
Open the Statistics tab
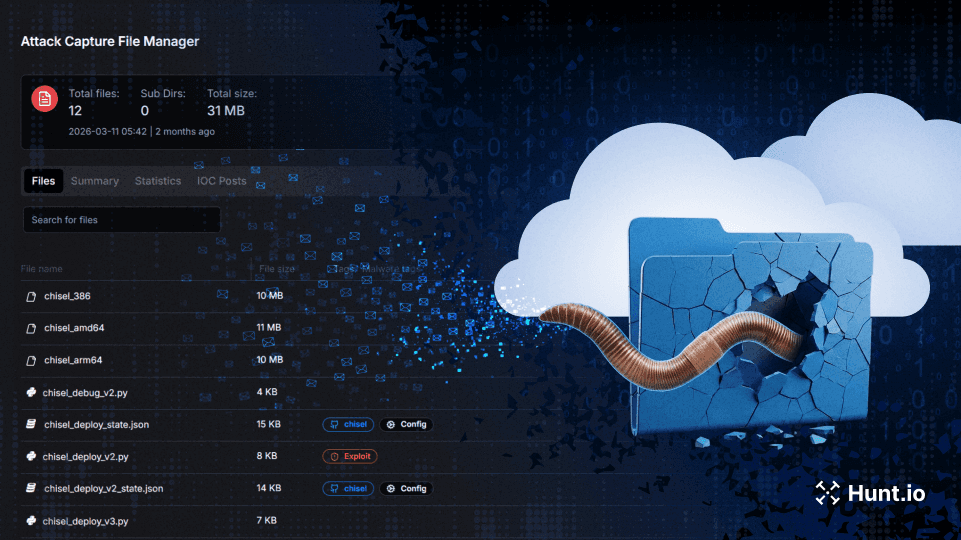[158, 181]
